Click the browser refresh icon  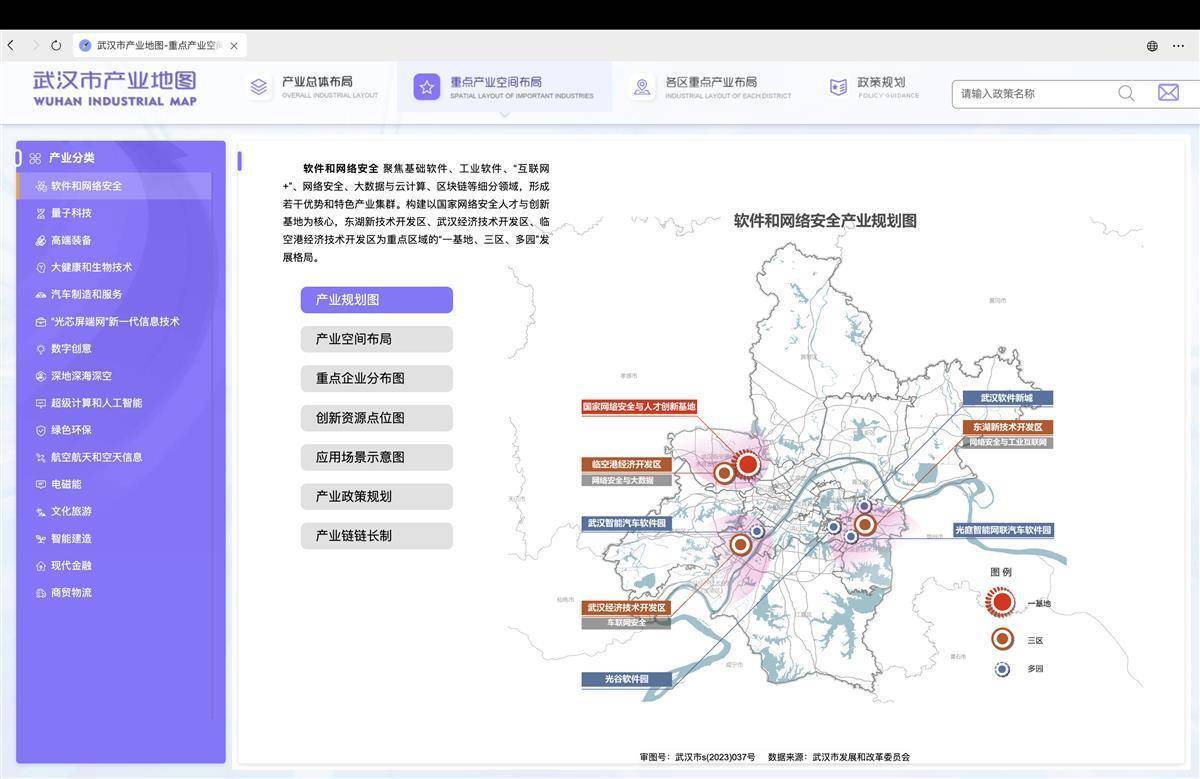(x=56, y=45)
